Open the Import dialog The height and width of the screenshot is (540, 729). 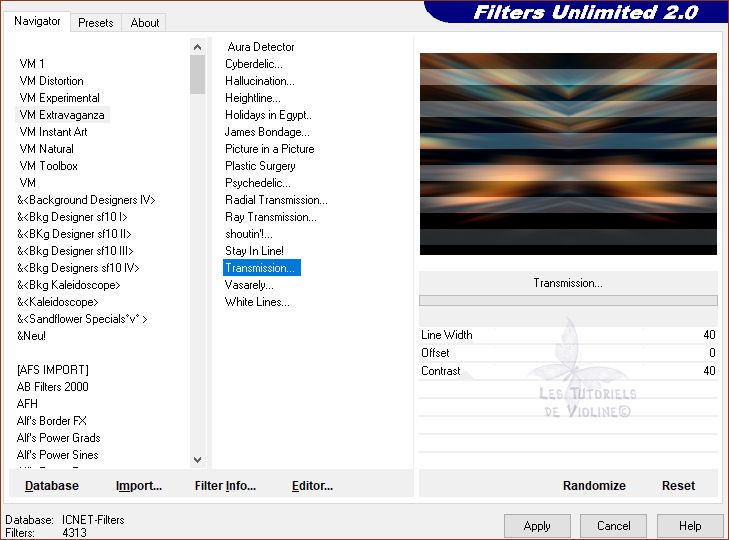(139, 486)
